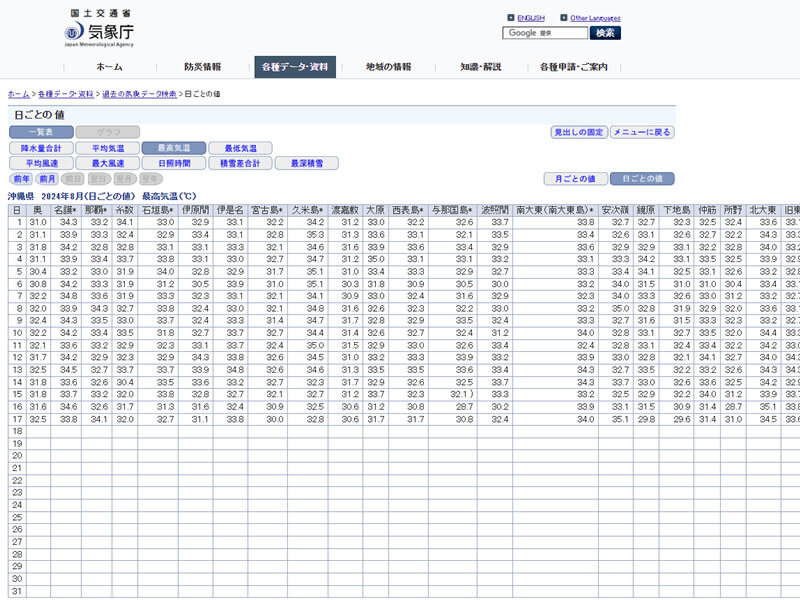Click the 宮古島* station column header
This screenshot has height=600, width=800.
[x=267, y=210]
